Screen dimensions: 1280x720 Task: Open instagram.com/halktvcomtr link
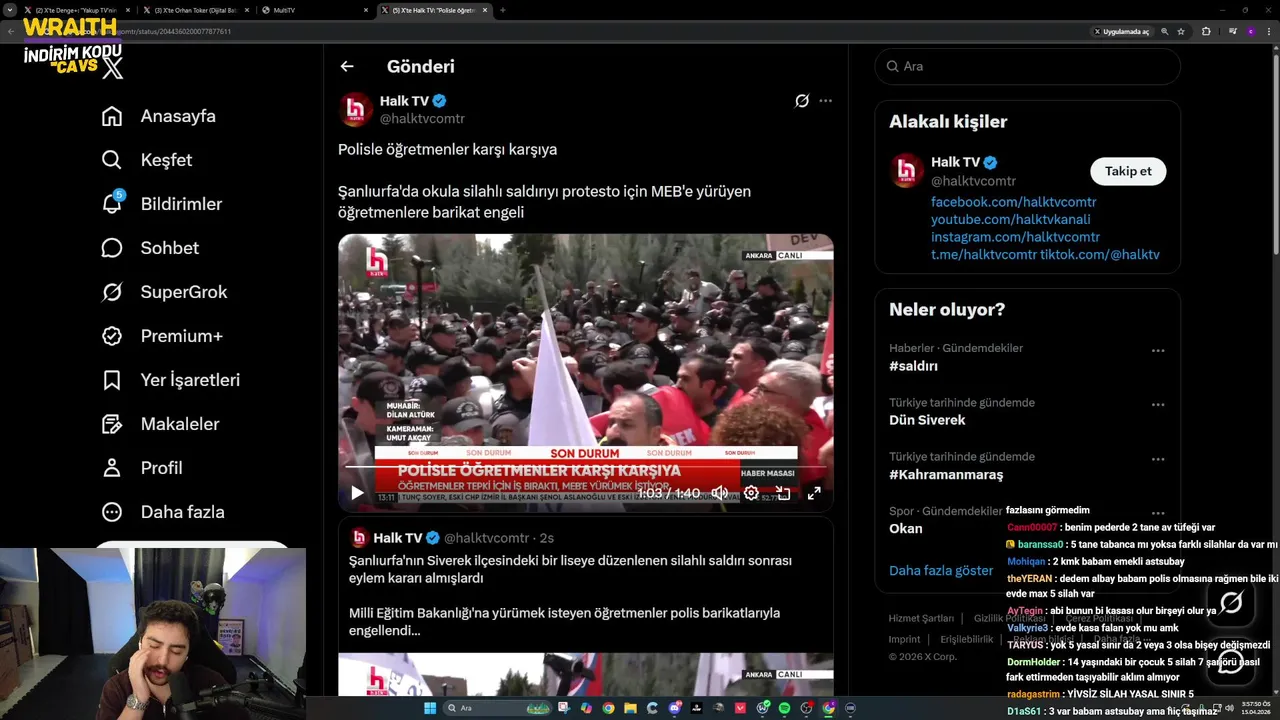(x=1015, y=237)
